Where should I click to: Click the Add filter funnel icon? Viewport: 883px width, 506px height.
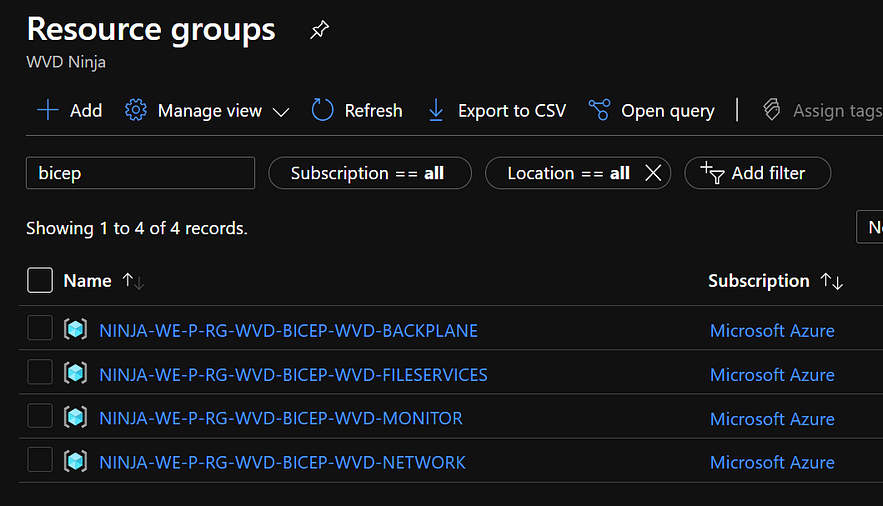712,172
